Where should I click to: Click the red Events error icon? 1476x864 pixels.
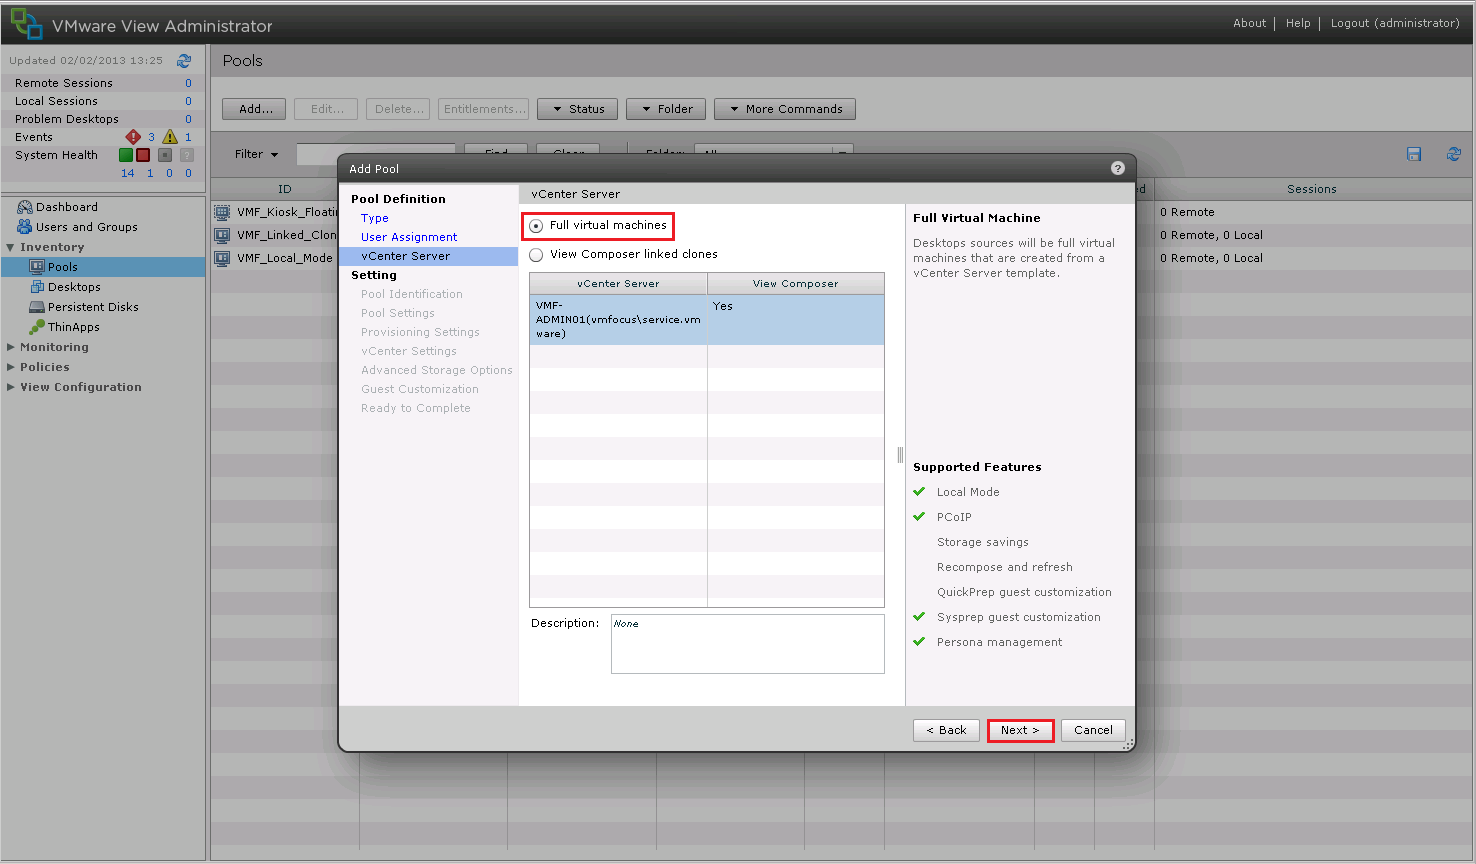(133, 137)
